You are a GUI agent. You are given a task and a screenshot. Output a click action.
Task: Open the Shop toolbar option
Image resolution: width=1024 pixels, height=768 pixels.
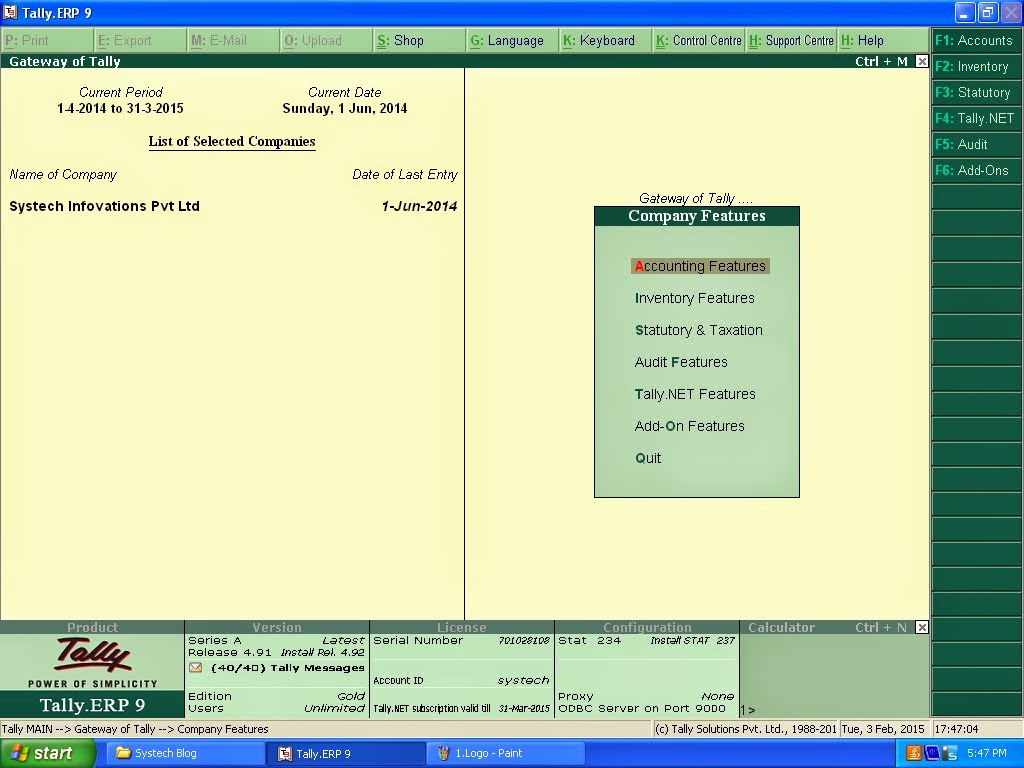[419, 40]
